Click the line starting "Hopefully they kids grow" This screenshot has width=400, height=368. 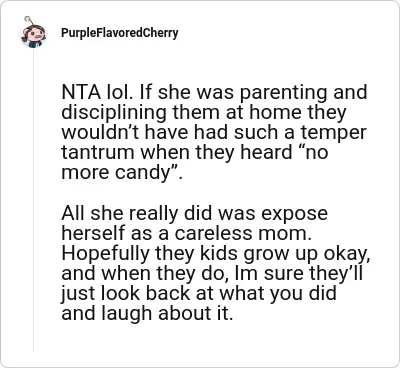216,254
